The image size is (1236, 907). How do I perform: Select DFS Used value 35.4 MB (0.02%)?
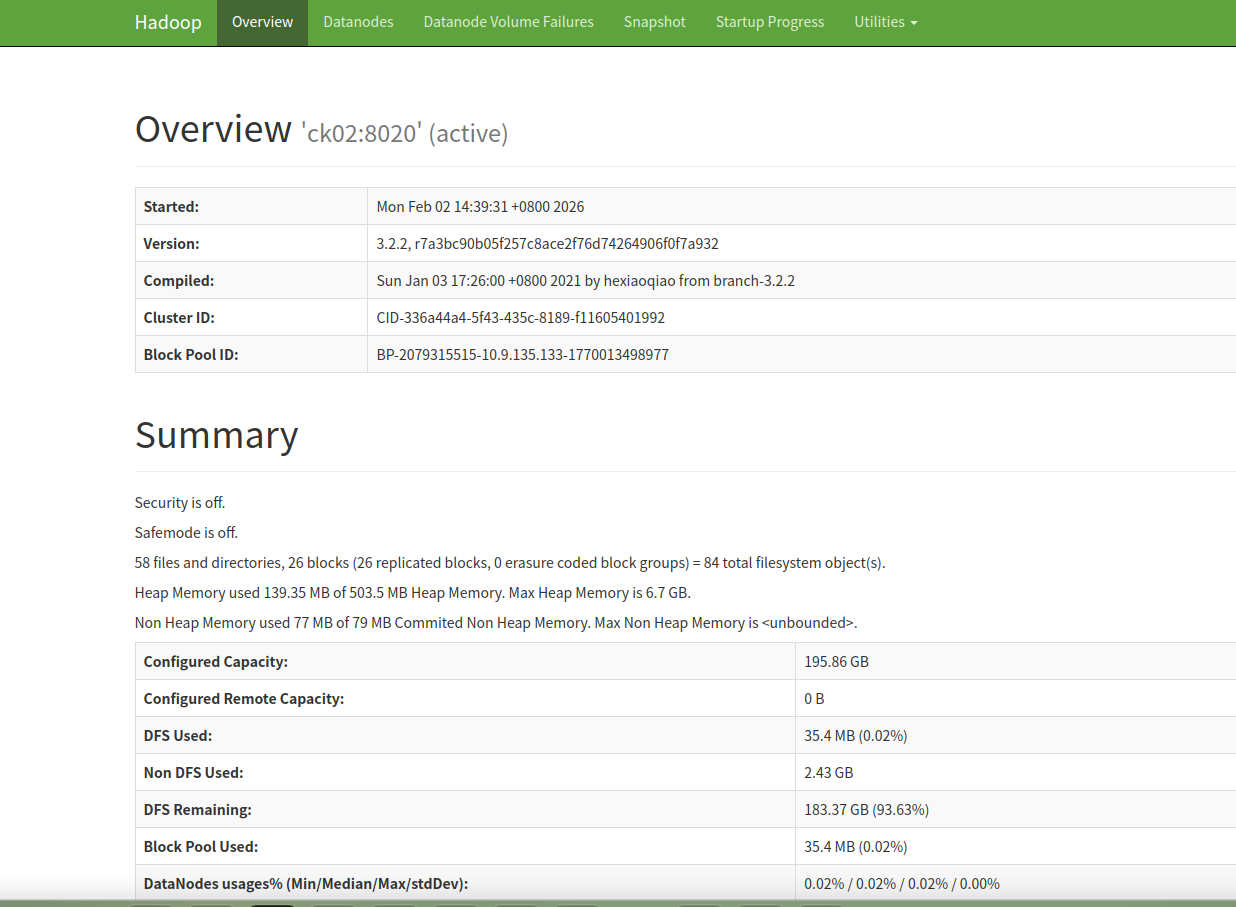pos(856,736)
